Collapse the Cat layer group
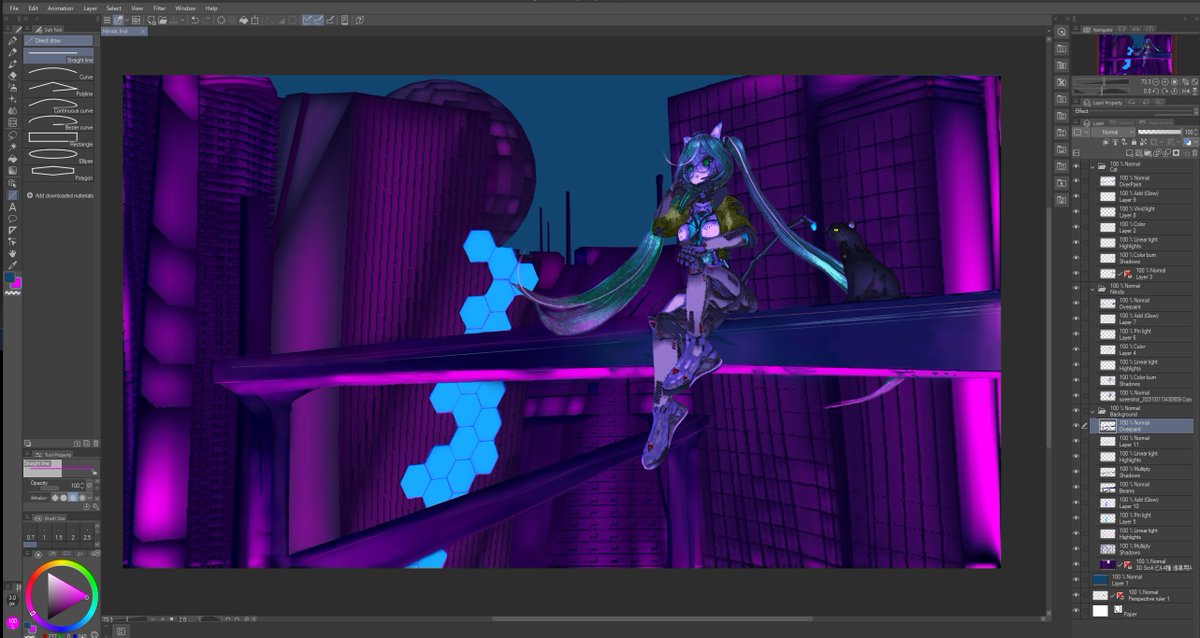Screen dimensions: 1200x638 (1093, 164)
